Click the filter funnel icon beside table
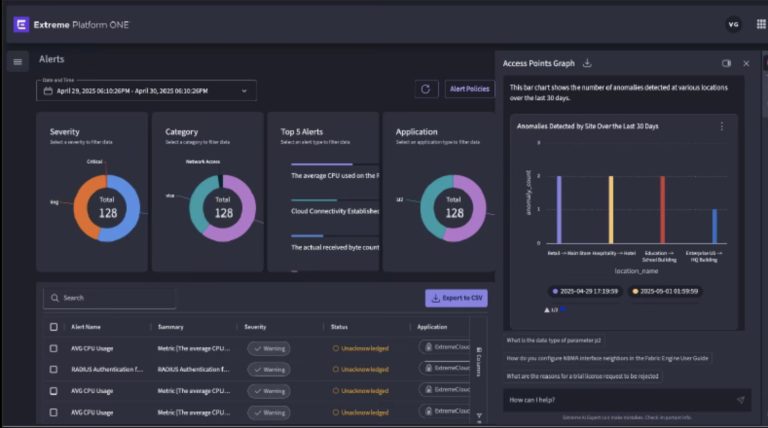This screenshot has width=768, height=428. point(479,416)
